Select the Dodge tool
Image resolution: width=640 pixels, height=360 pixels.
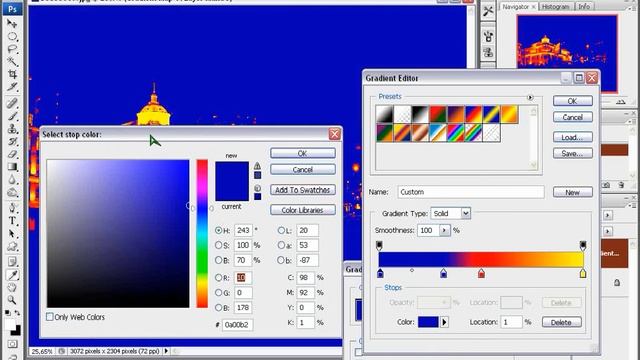[x=12, y=192]
